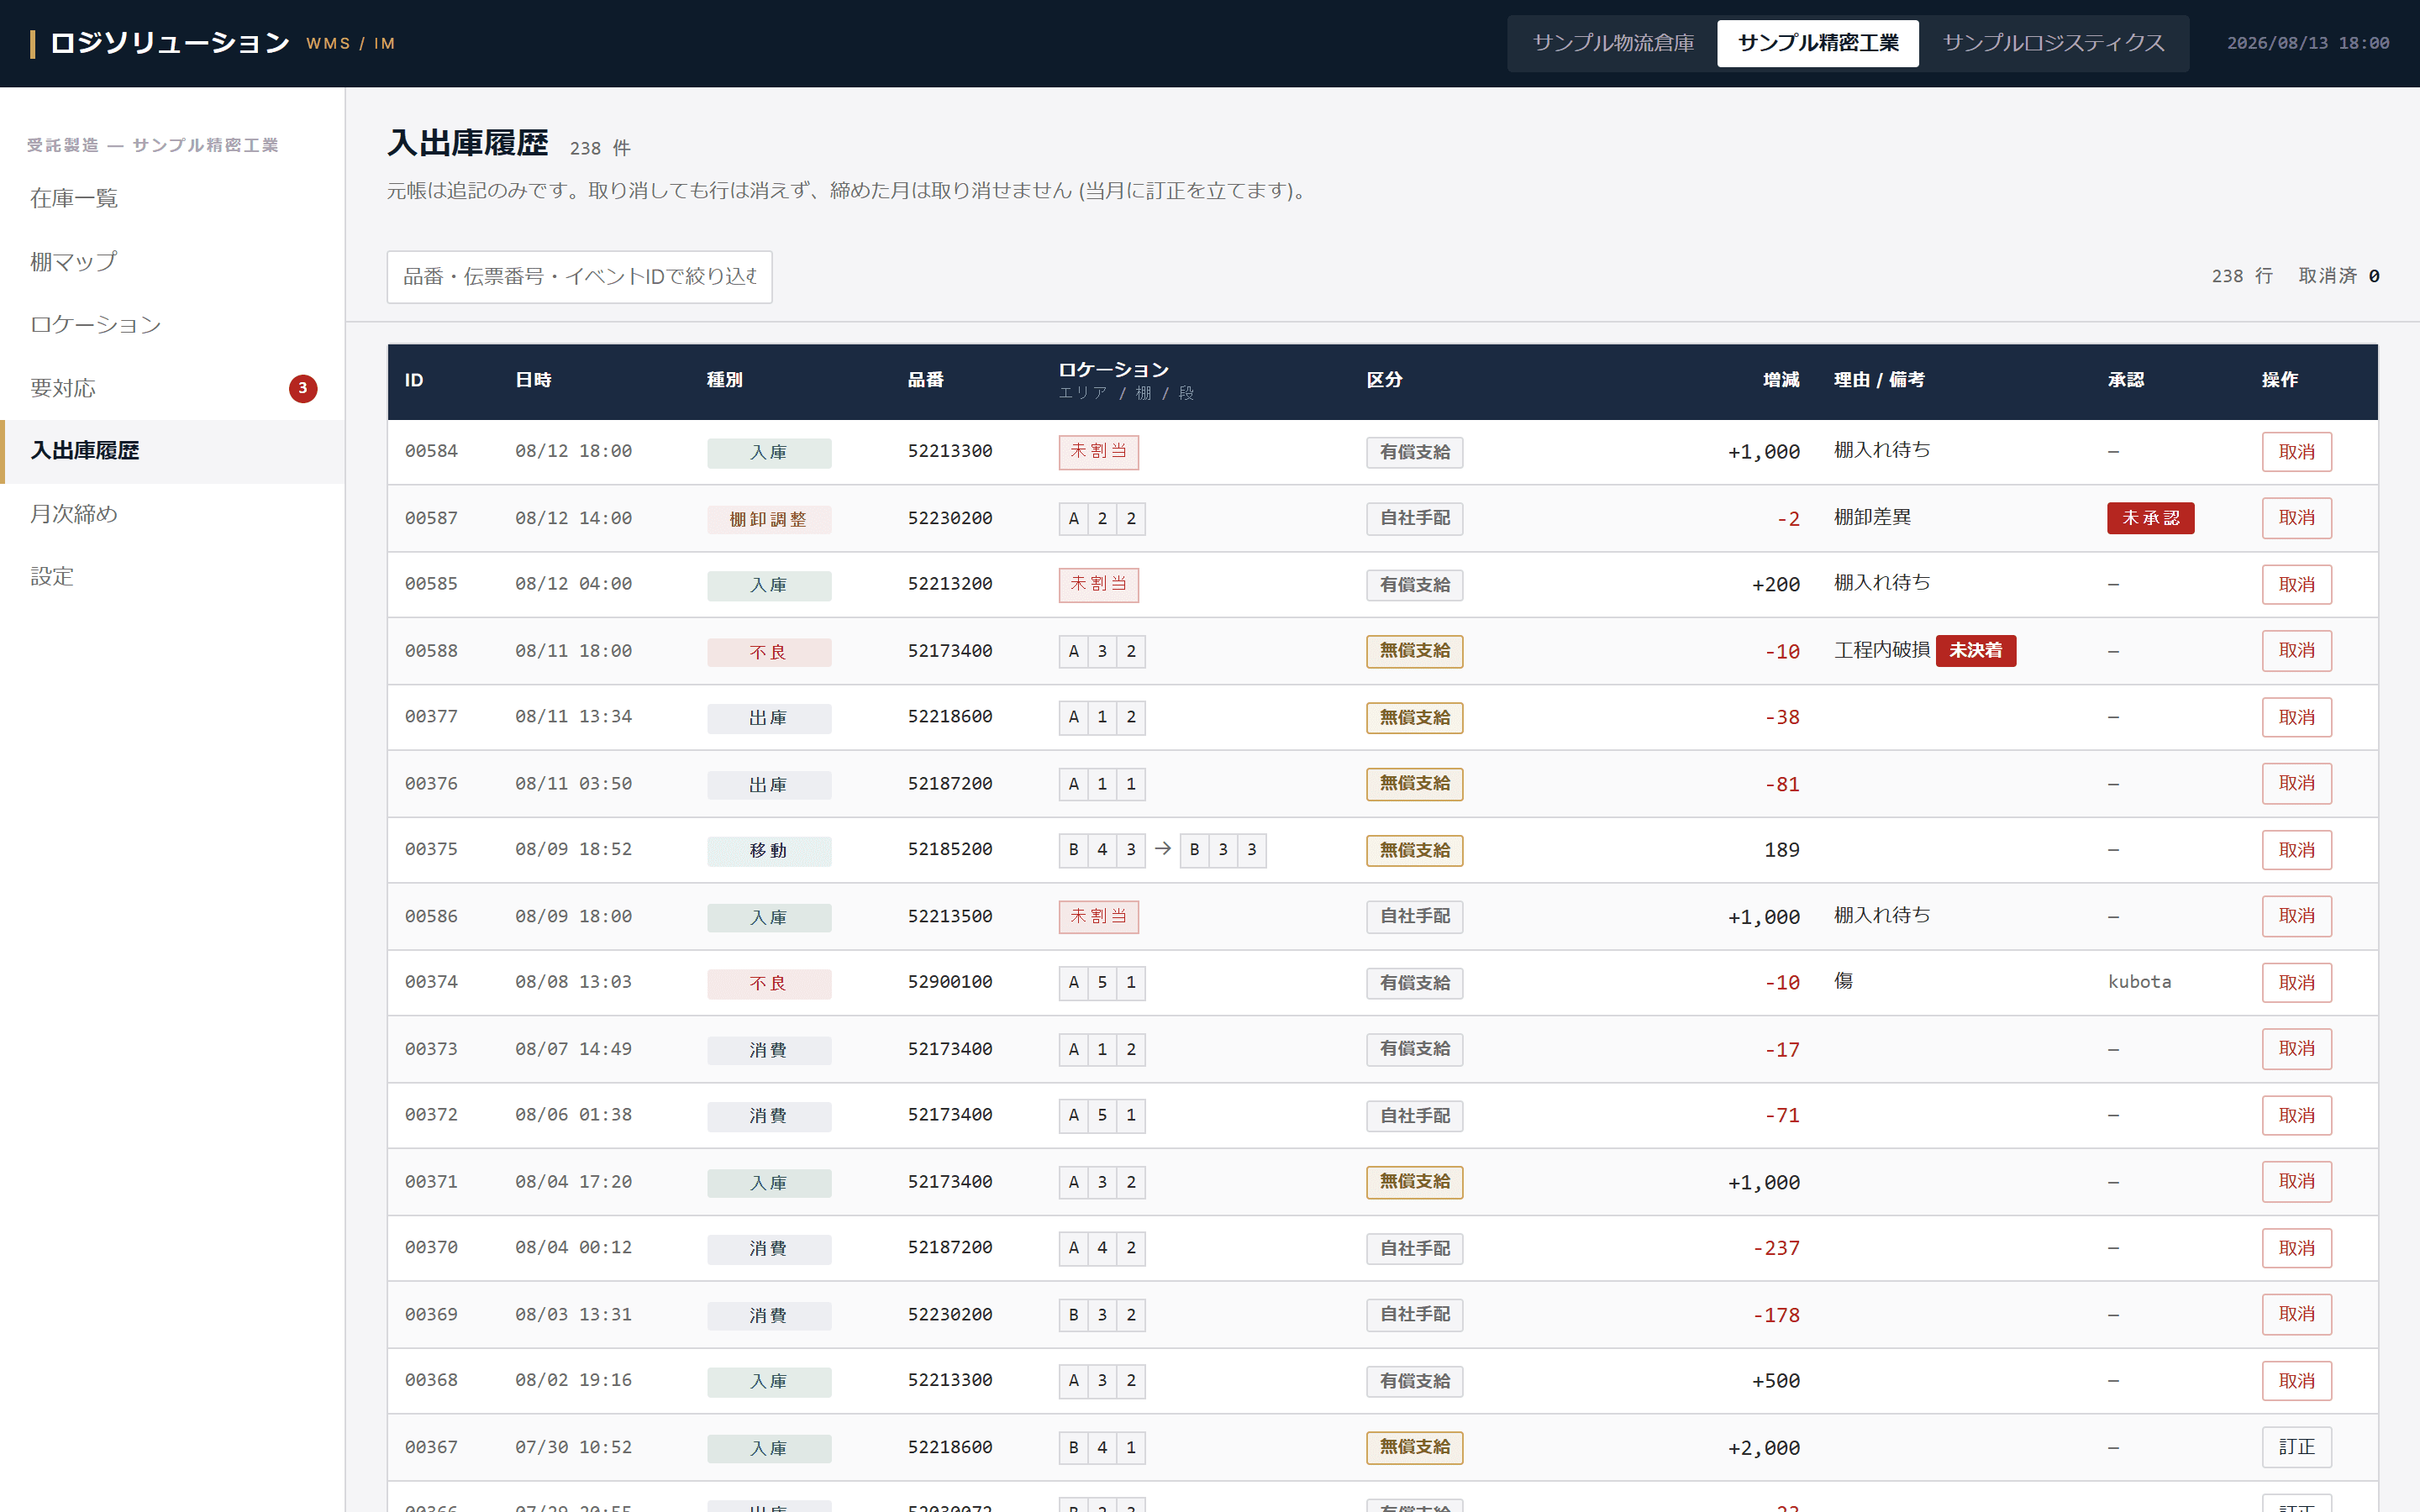Cancel entry 00371
Image resolution: width=2420 pixels, height=1512 pixels.
(x=2296, y=1182)
